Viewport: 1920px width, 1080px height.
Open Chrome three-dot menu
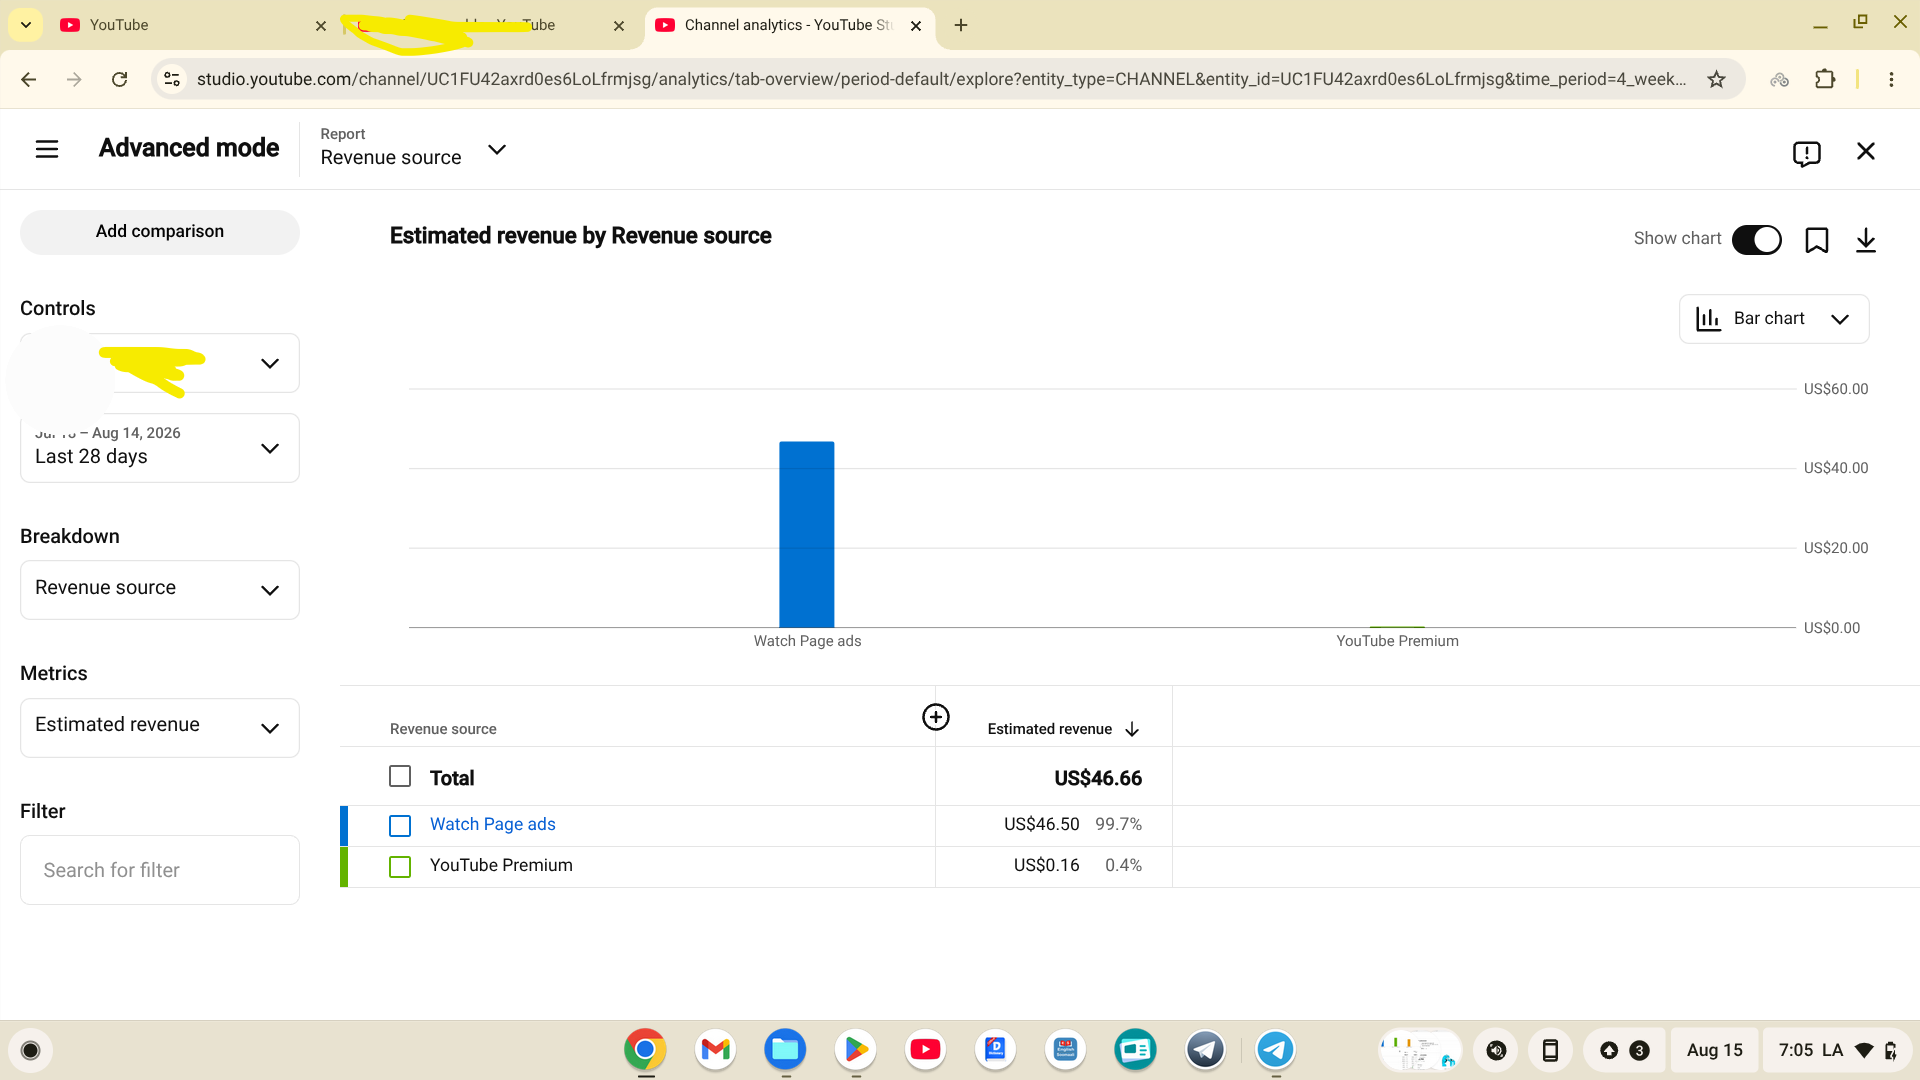[x=1891, y=79]
